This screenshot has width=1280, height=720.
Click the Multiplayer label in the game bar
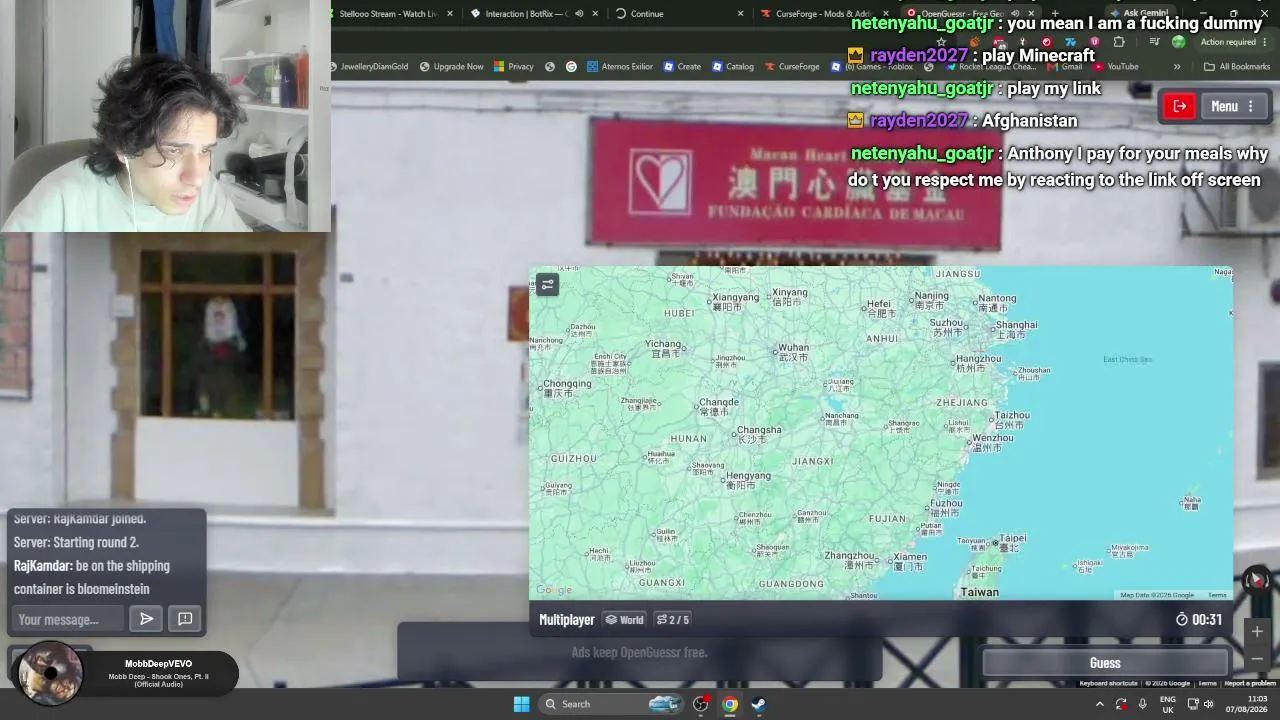[x=567, y=620]
